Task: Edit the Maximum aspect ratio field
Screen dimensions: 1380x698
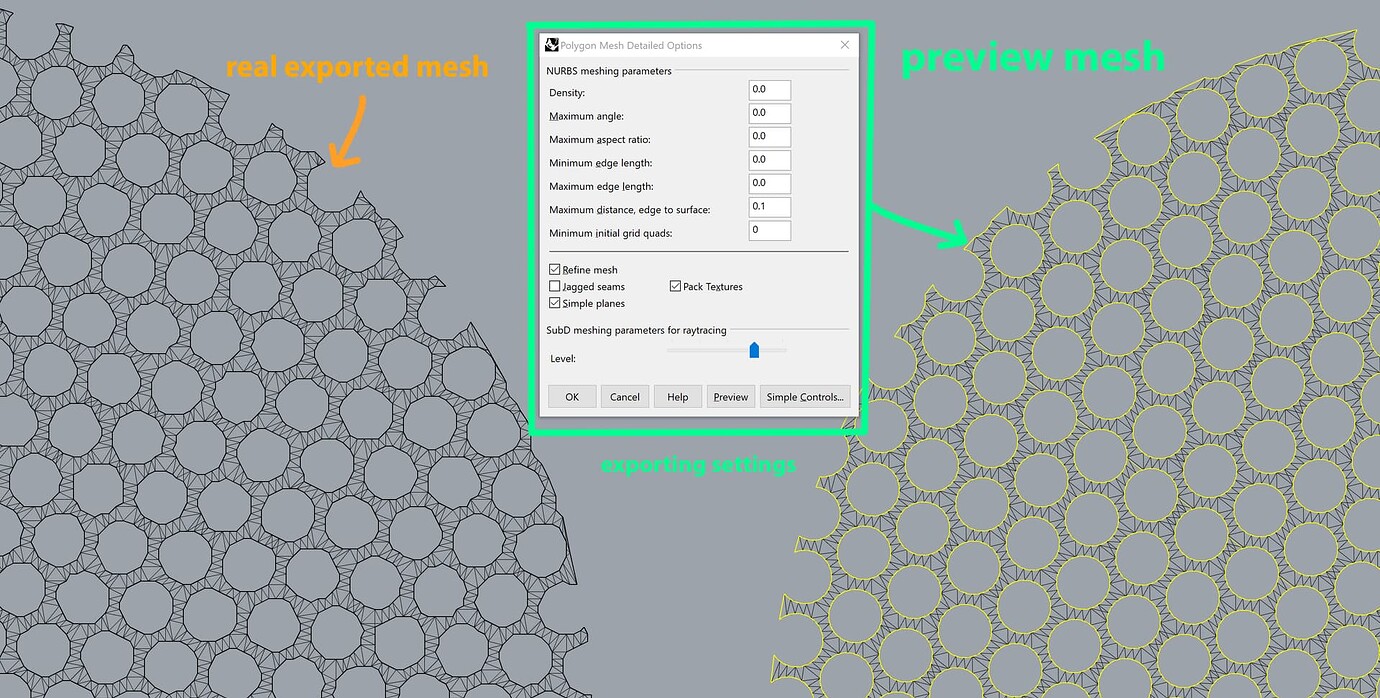Action: pos(769,136)
